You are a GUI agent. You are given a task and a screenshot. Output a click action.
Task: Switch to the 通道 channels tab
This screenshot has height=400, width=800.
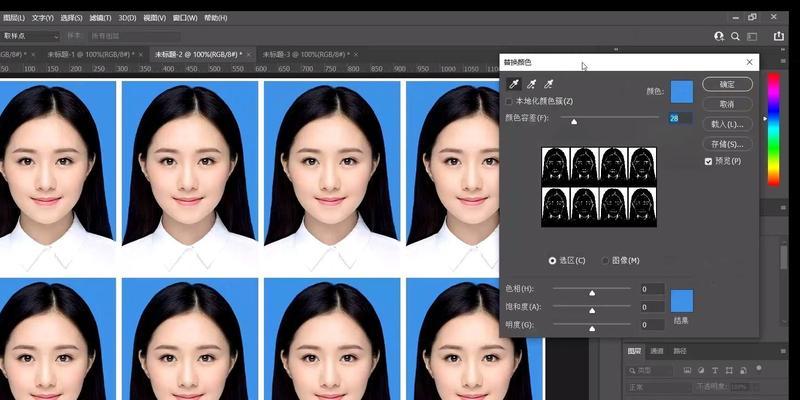657,351
